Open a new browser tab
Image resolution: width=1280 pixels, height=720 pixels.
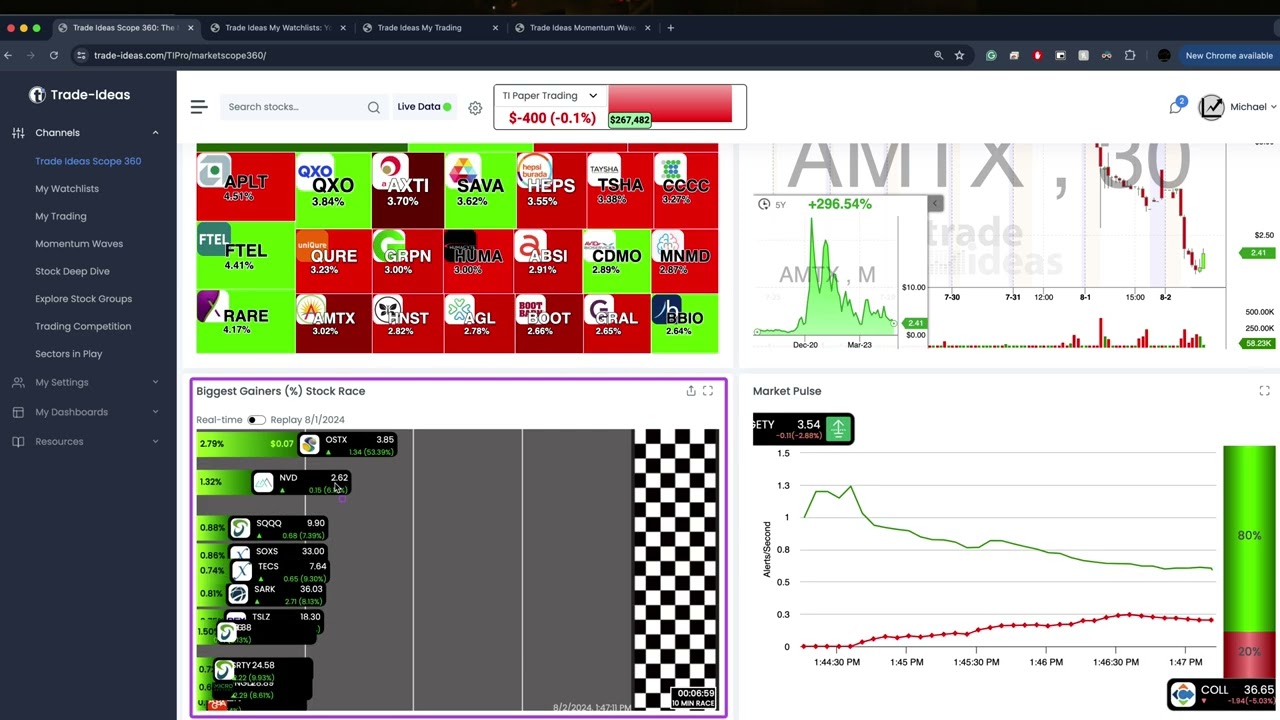tap(670, 28)
